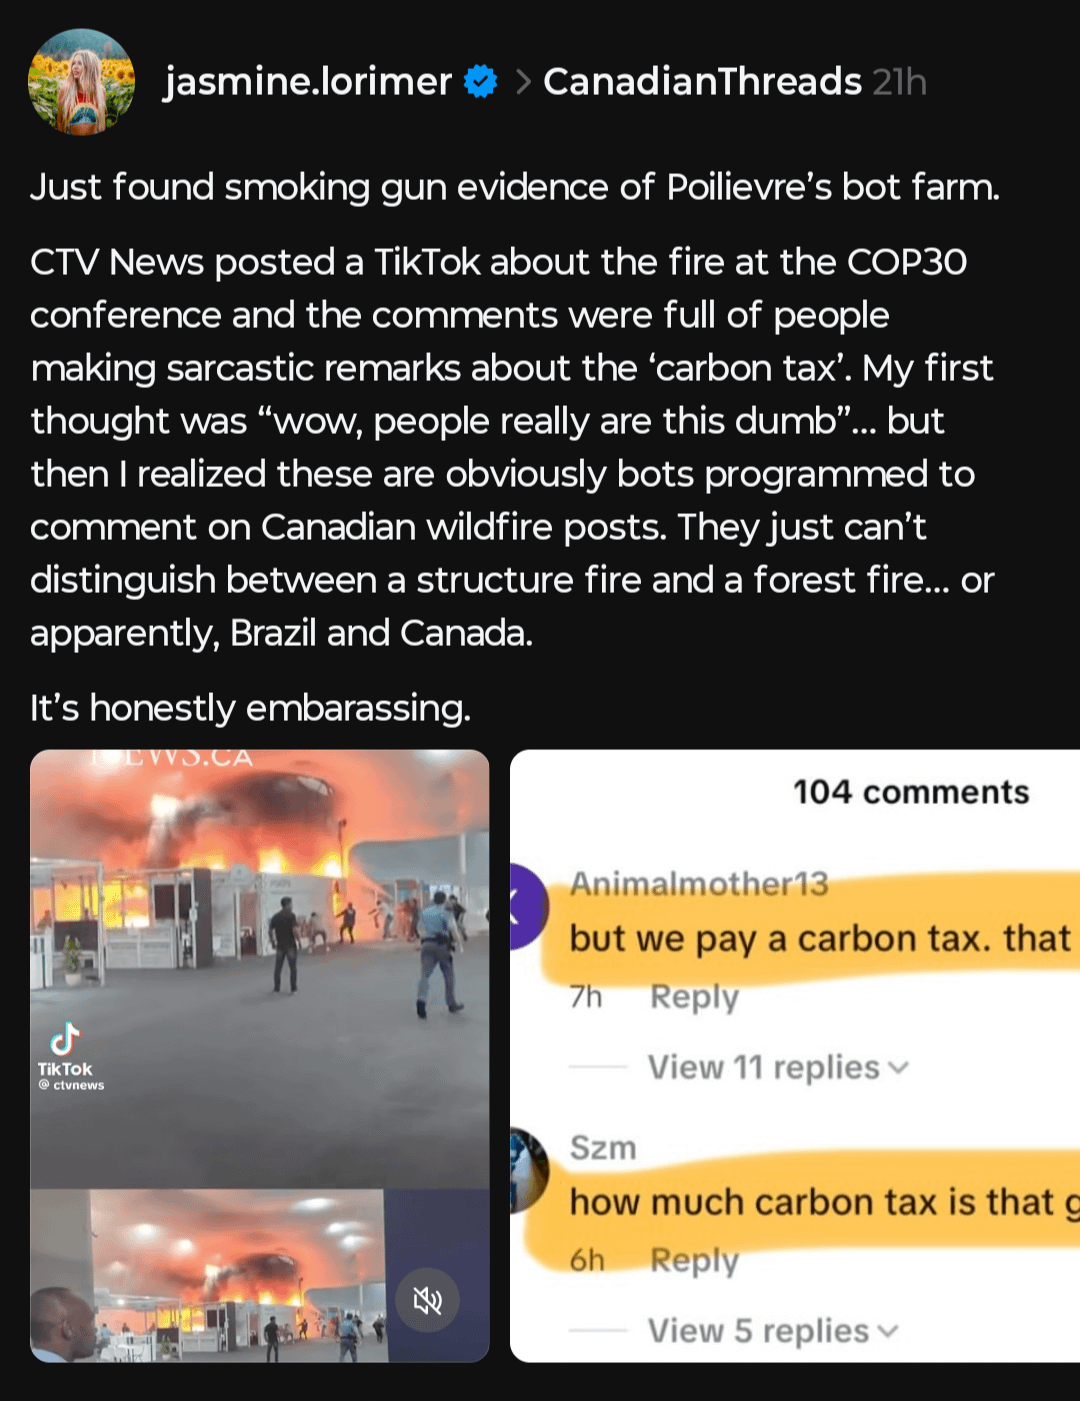Image resolution: width=1080 pixels, height=1401 pixels.
Task: Click the 104 comments heading
Action: click(x=911, y=792)
